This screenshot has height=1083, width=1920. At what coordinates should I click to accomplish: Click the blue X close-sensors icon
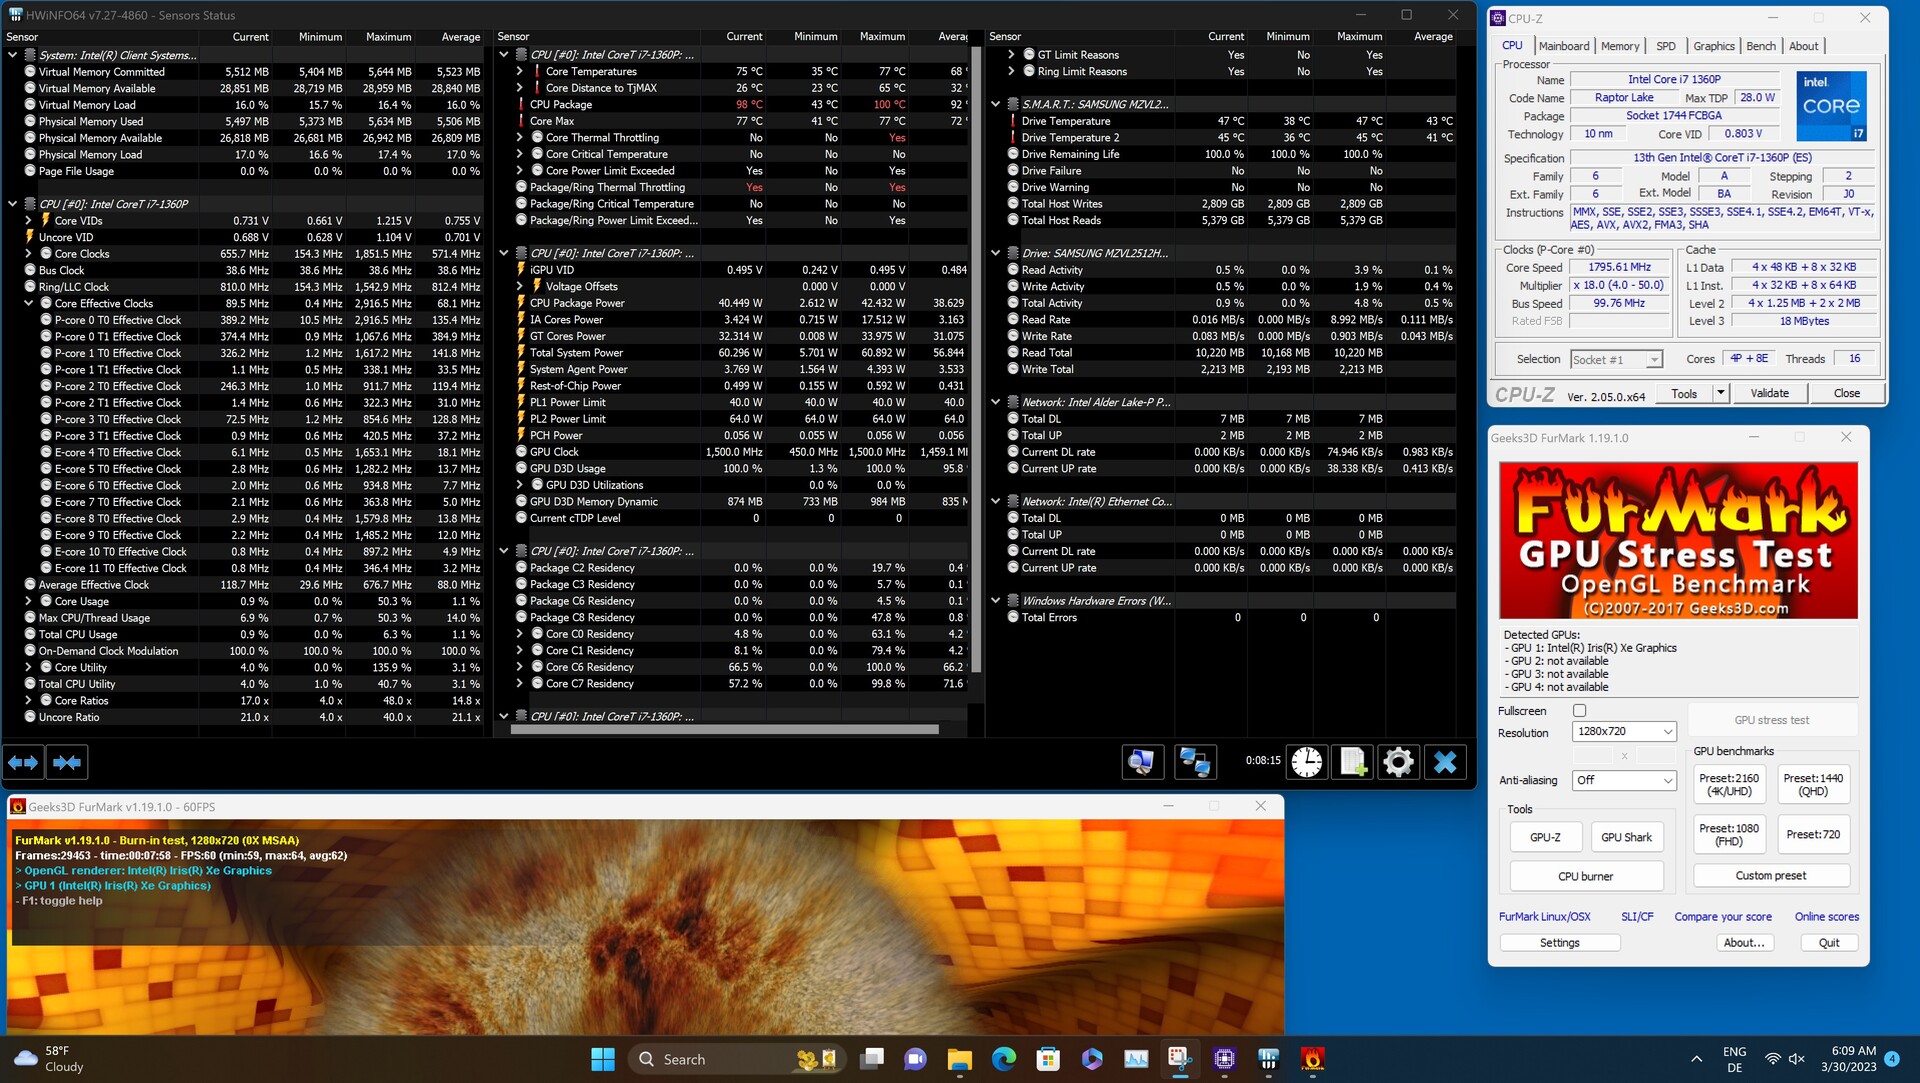pyautogui.click(x=1444, y=762)
